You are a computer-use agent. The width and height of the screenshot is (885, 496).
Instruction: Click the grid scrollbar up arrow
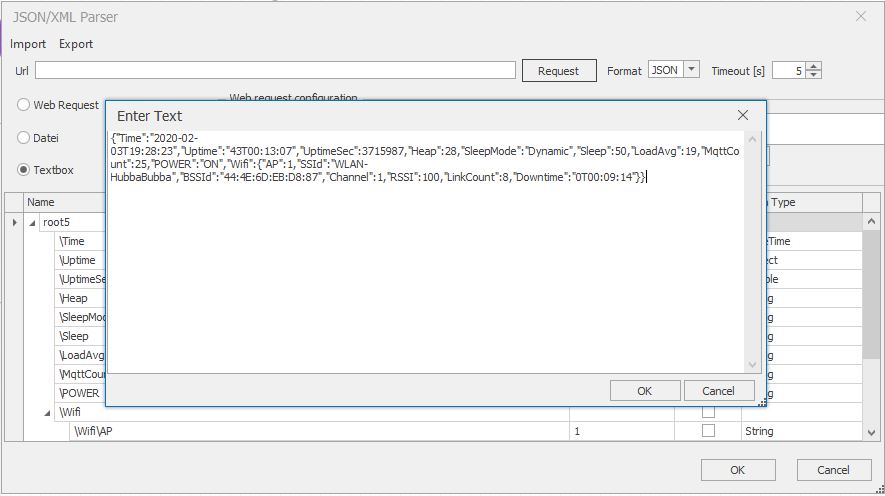pos(871,222)
